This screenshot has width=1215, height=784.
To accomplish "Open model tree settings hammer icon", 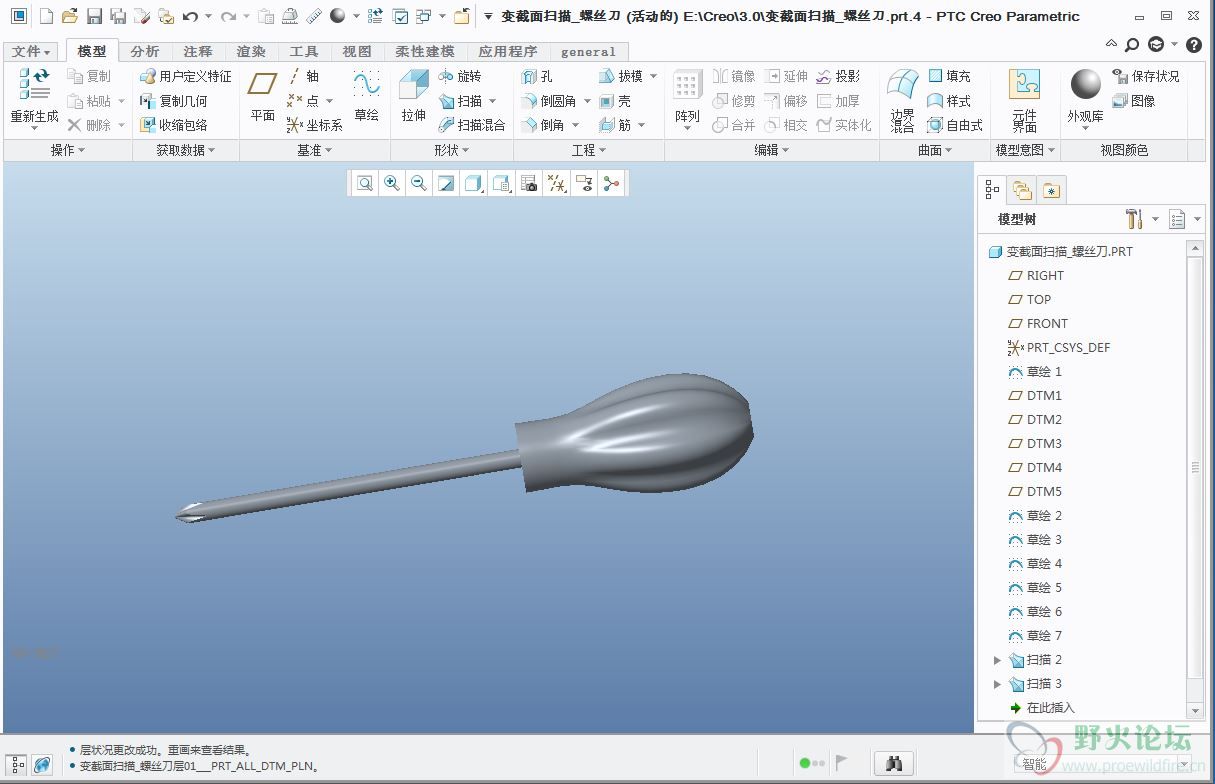I will tap(1133, 219).
